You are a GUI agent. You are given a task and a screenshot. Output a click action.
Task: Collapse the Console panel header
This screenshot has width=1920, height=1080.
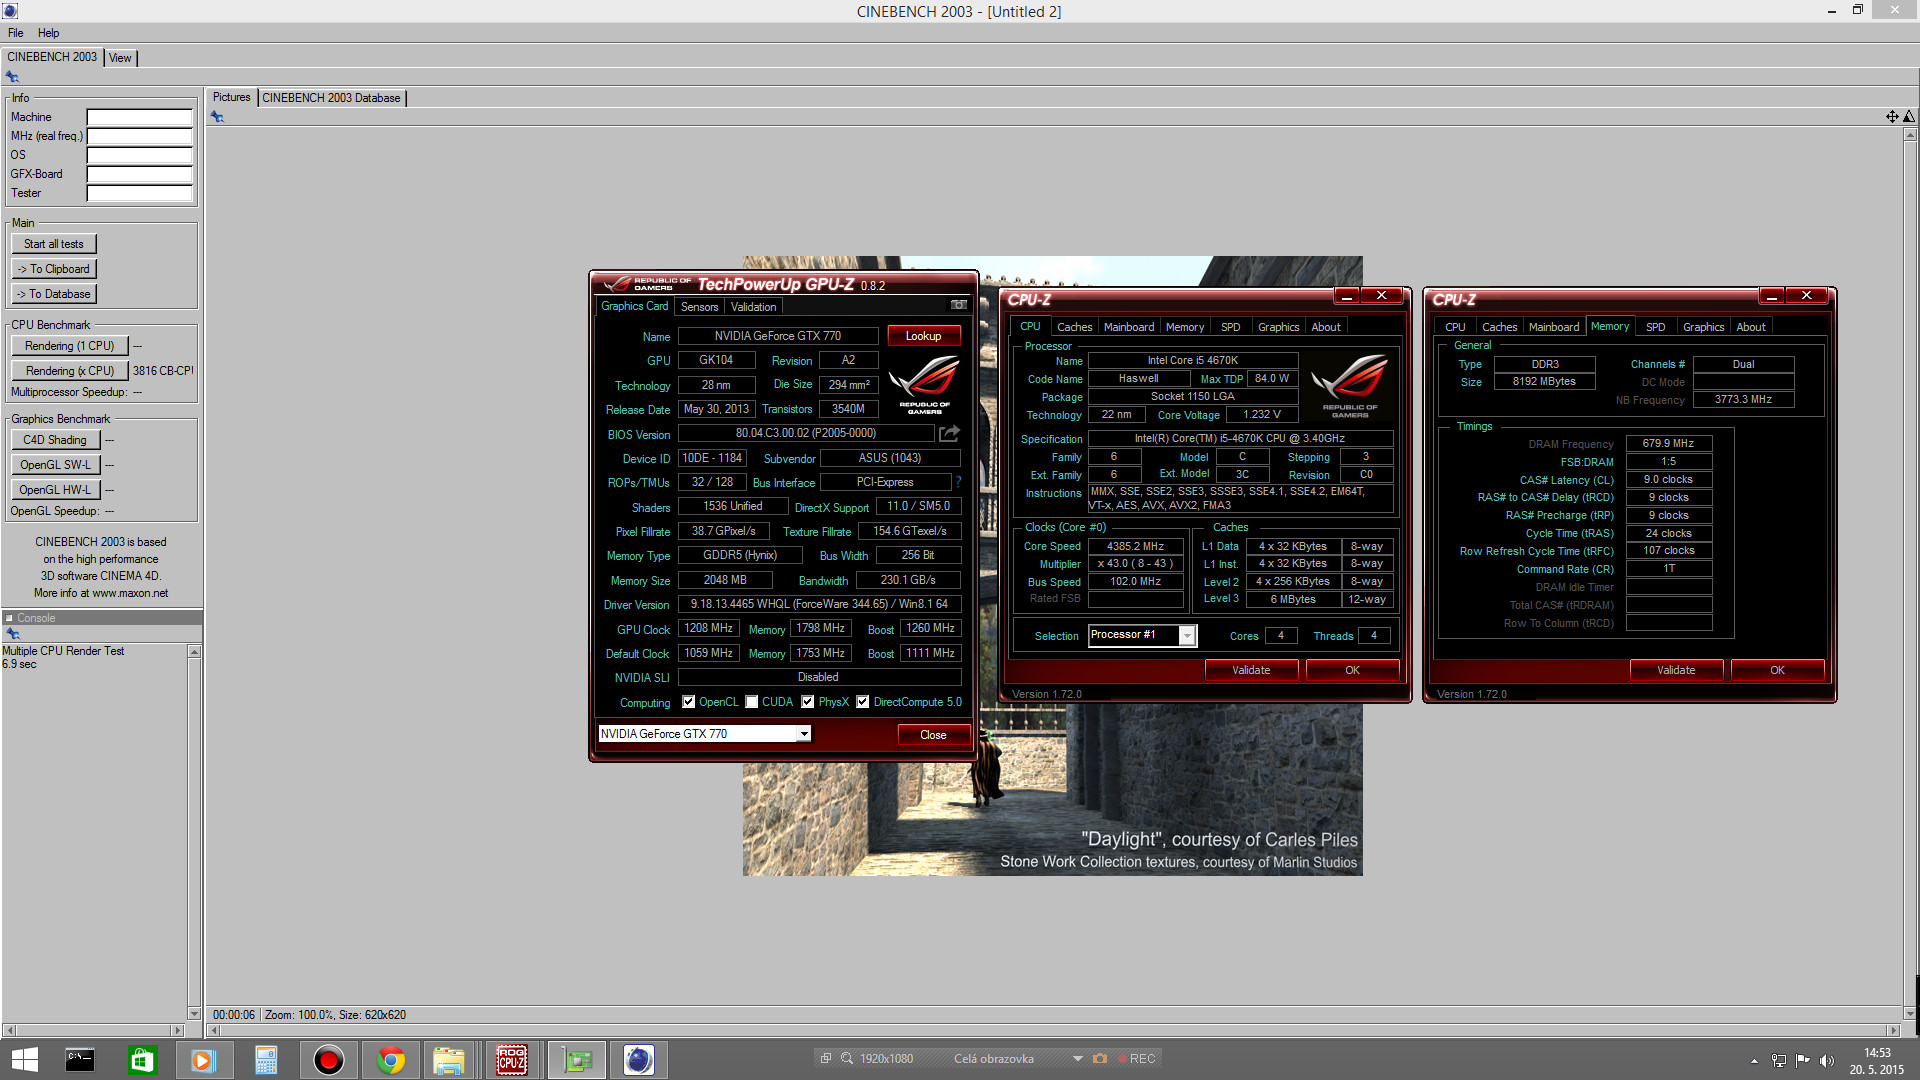(9, 618)
